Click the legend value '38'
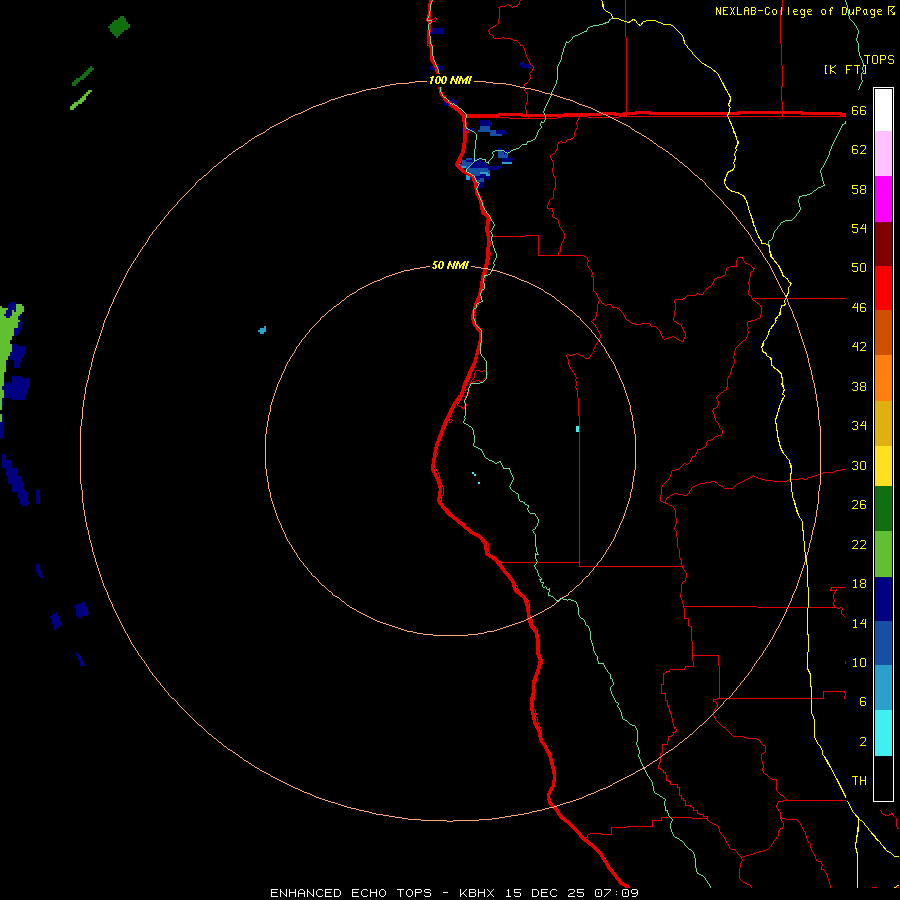Viewport: 900px width, 900px height. pos(859,386)
